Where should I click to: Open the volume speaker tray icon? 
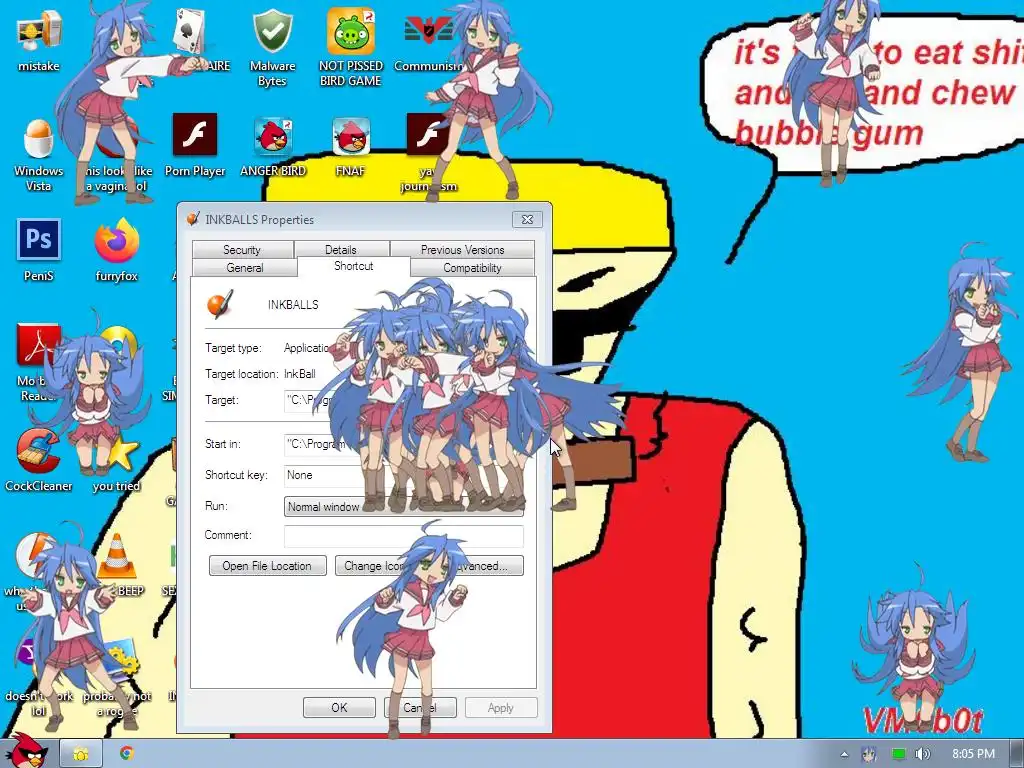(922, 754)
